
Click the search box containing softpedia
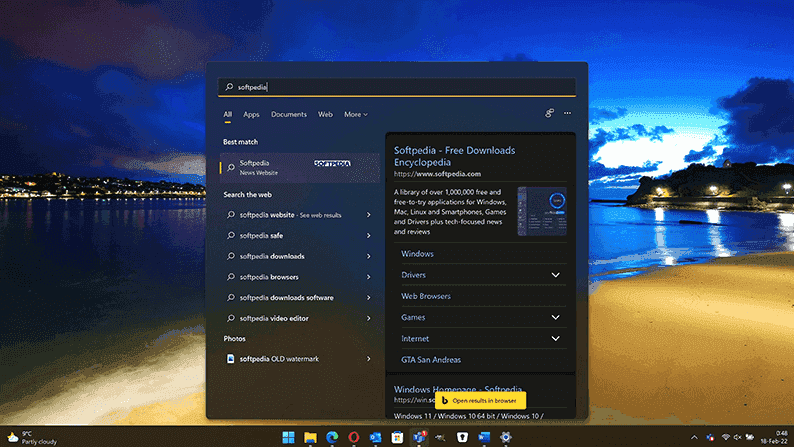396,87
